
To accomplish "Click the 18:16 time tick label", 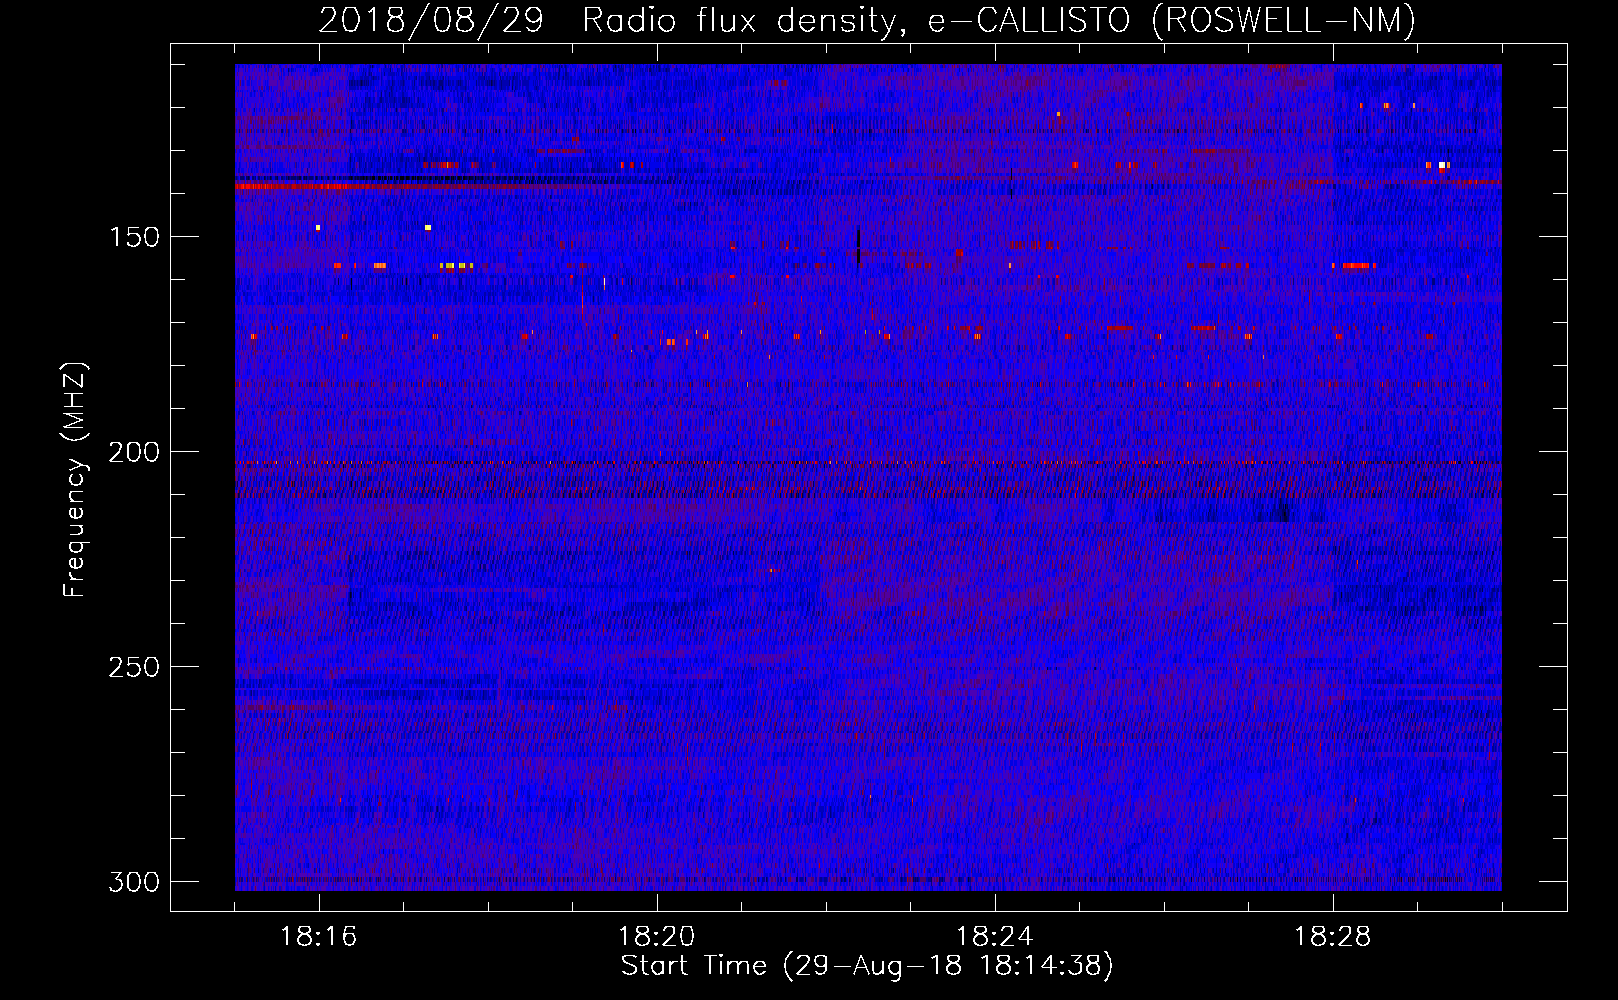I will coord(319,937).
